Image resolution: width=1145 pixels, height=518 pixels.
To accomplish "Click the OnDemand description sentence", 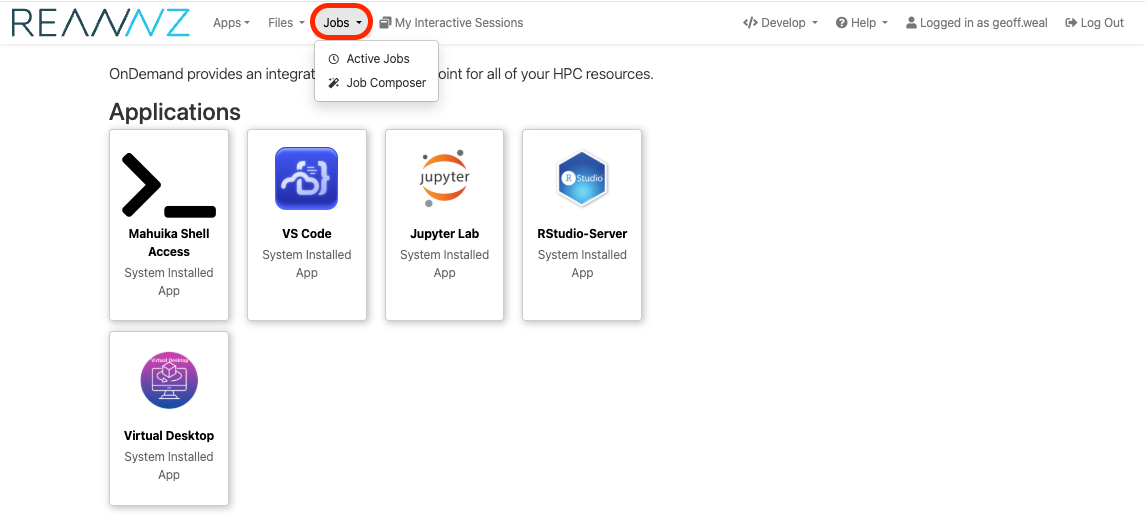I will coord(381,74).
